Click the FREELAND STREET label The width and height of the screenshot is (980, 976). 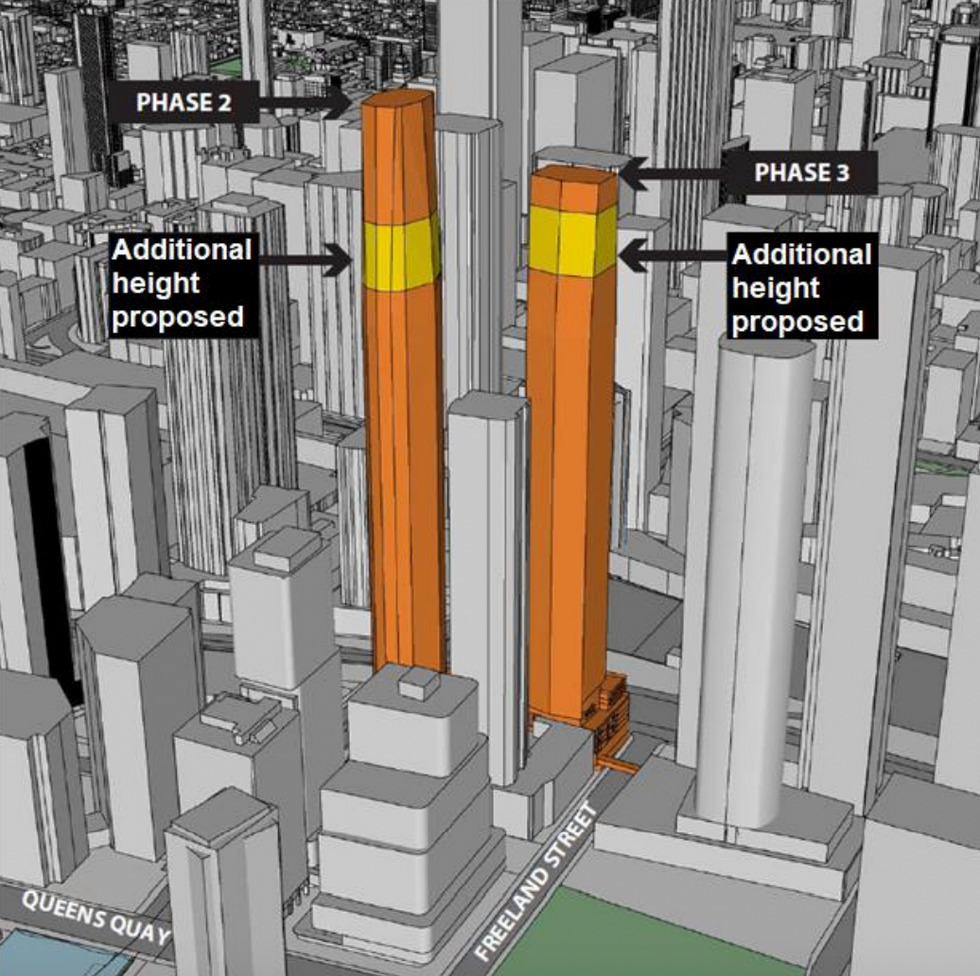[537, 882]
